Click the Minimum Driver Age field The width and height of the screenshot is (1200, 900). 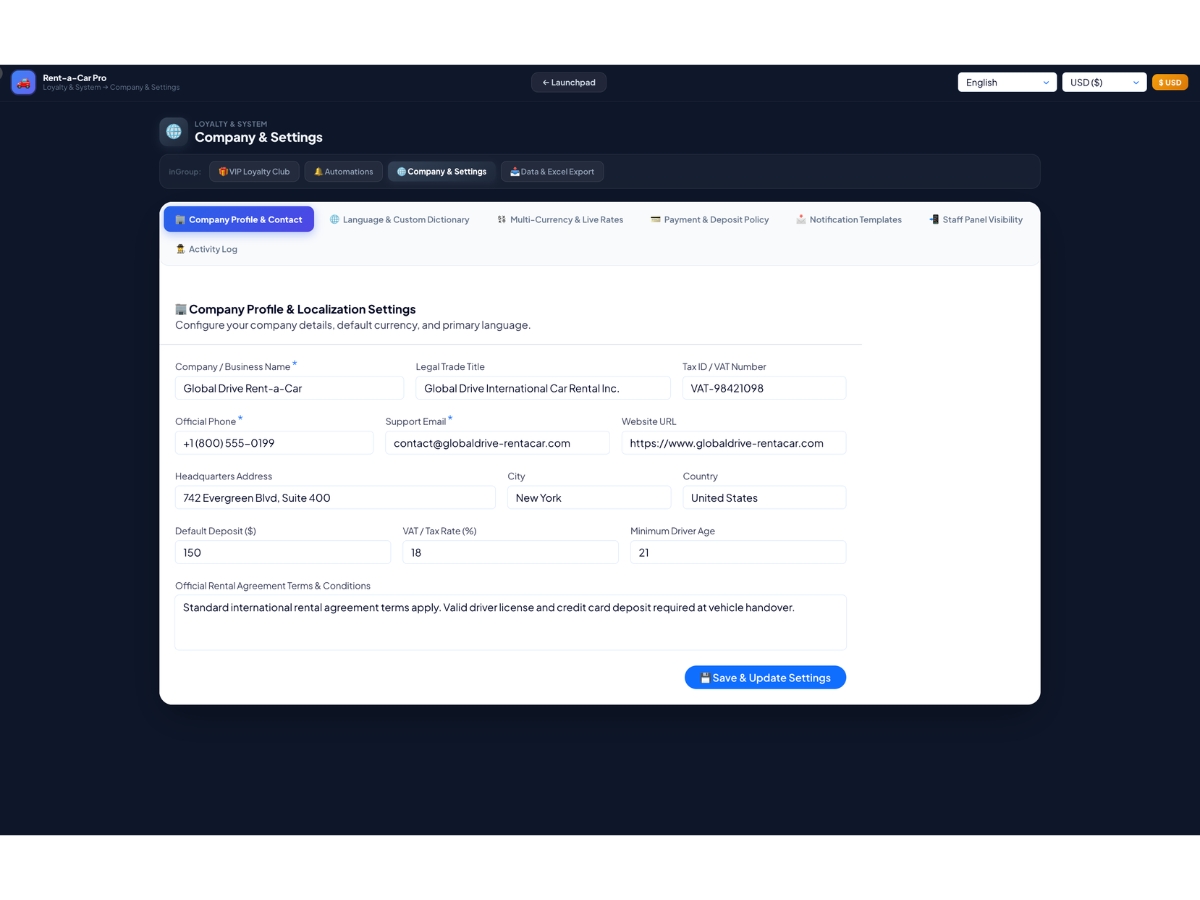[738, 552]
